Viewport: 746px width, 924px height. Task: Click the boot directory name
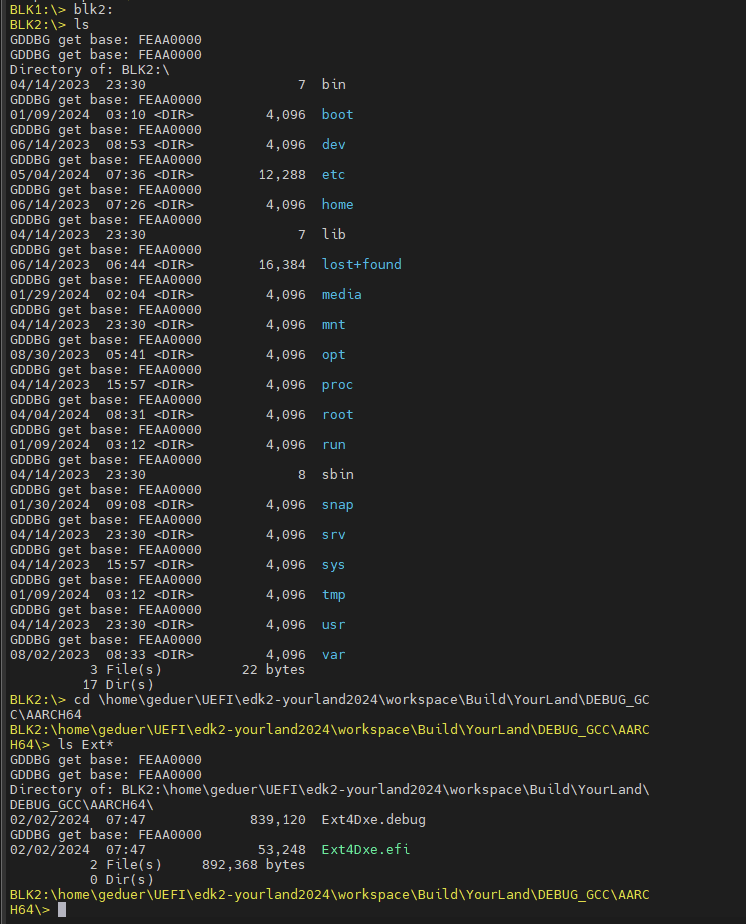(x=337, y=114)
